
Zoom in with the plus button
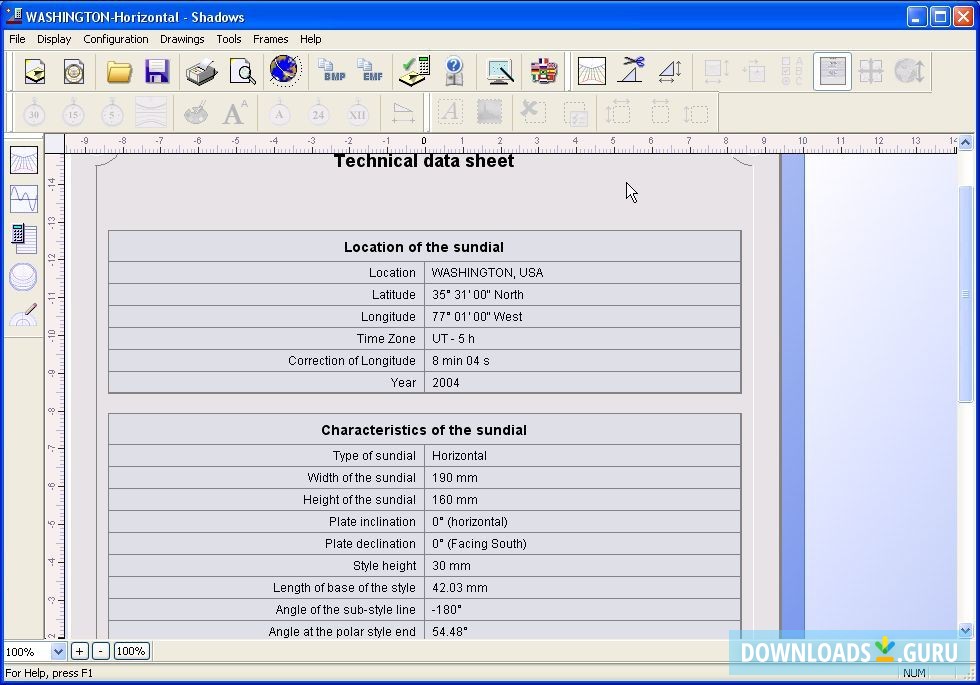(79, 651)
